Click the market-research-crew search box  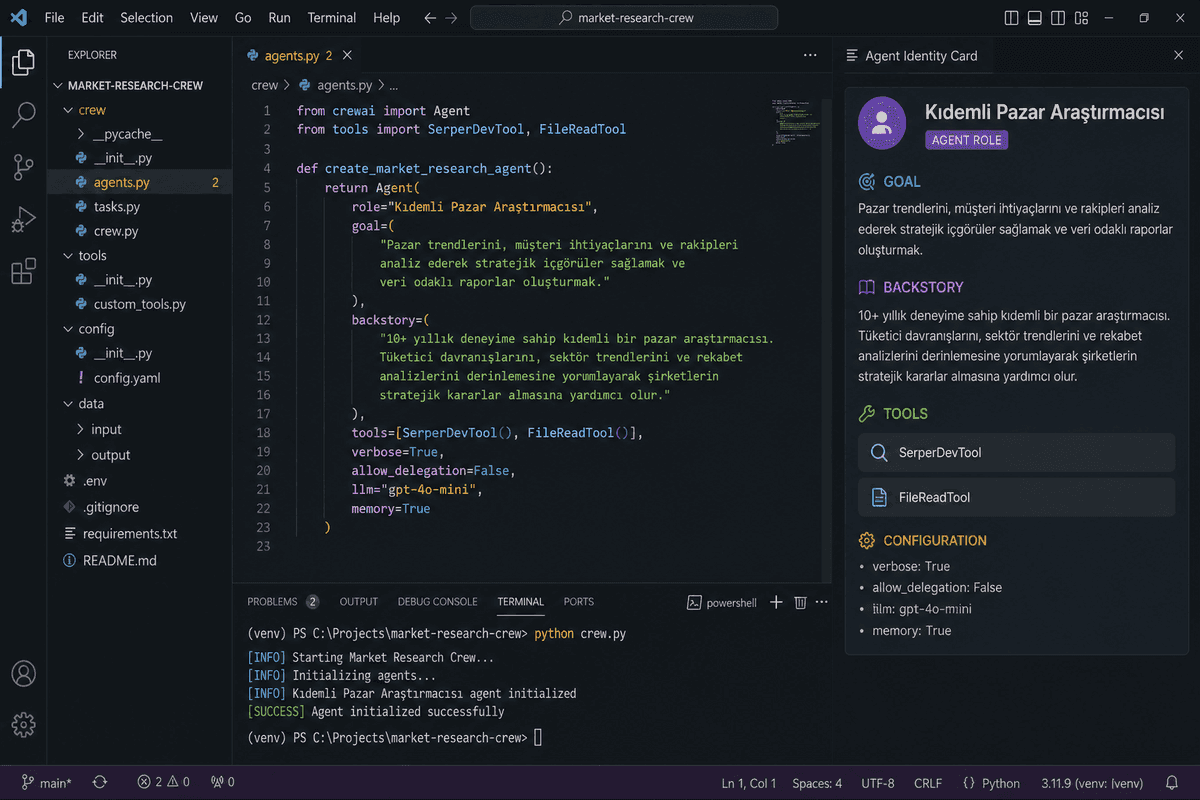624,18
